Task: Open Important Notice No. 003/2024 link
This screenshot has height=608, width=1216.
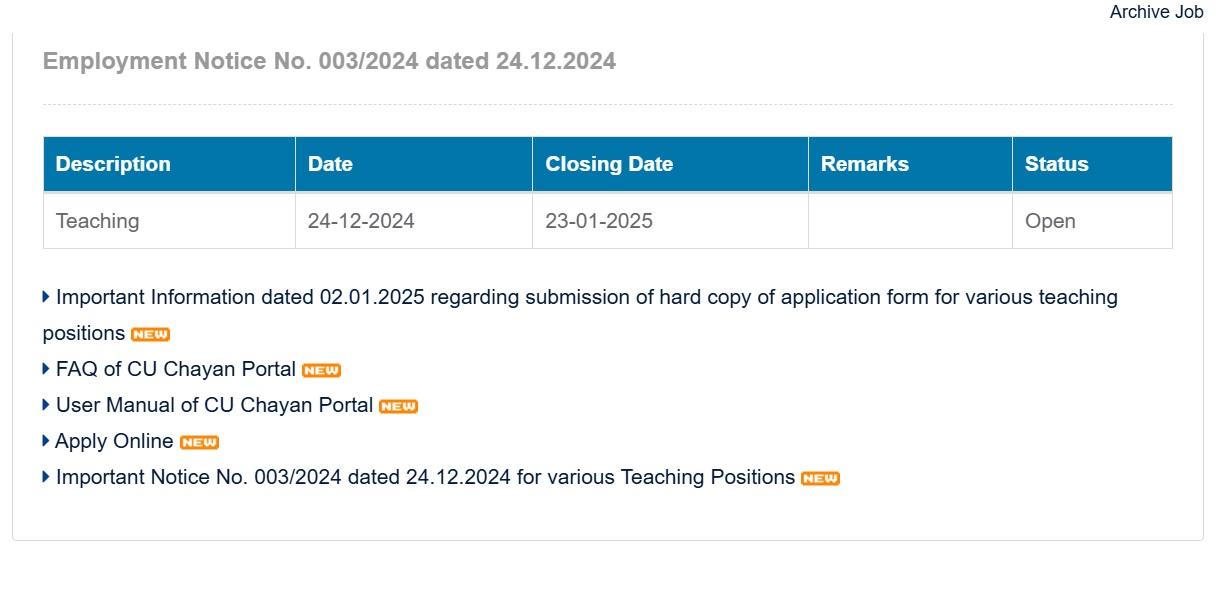Action: (425, 477)
